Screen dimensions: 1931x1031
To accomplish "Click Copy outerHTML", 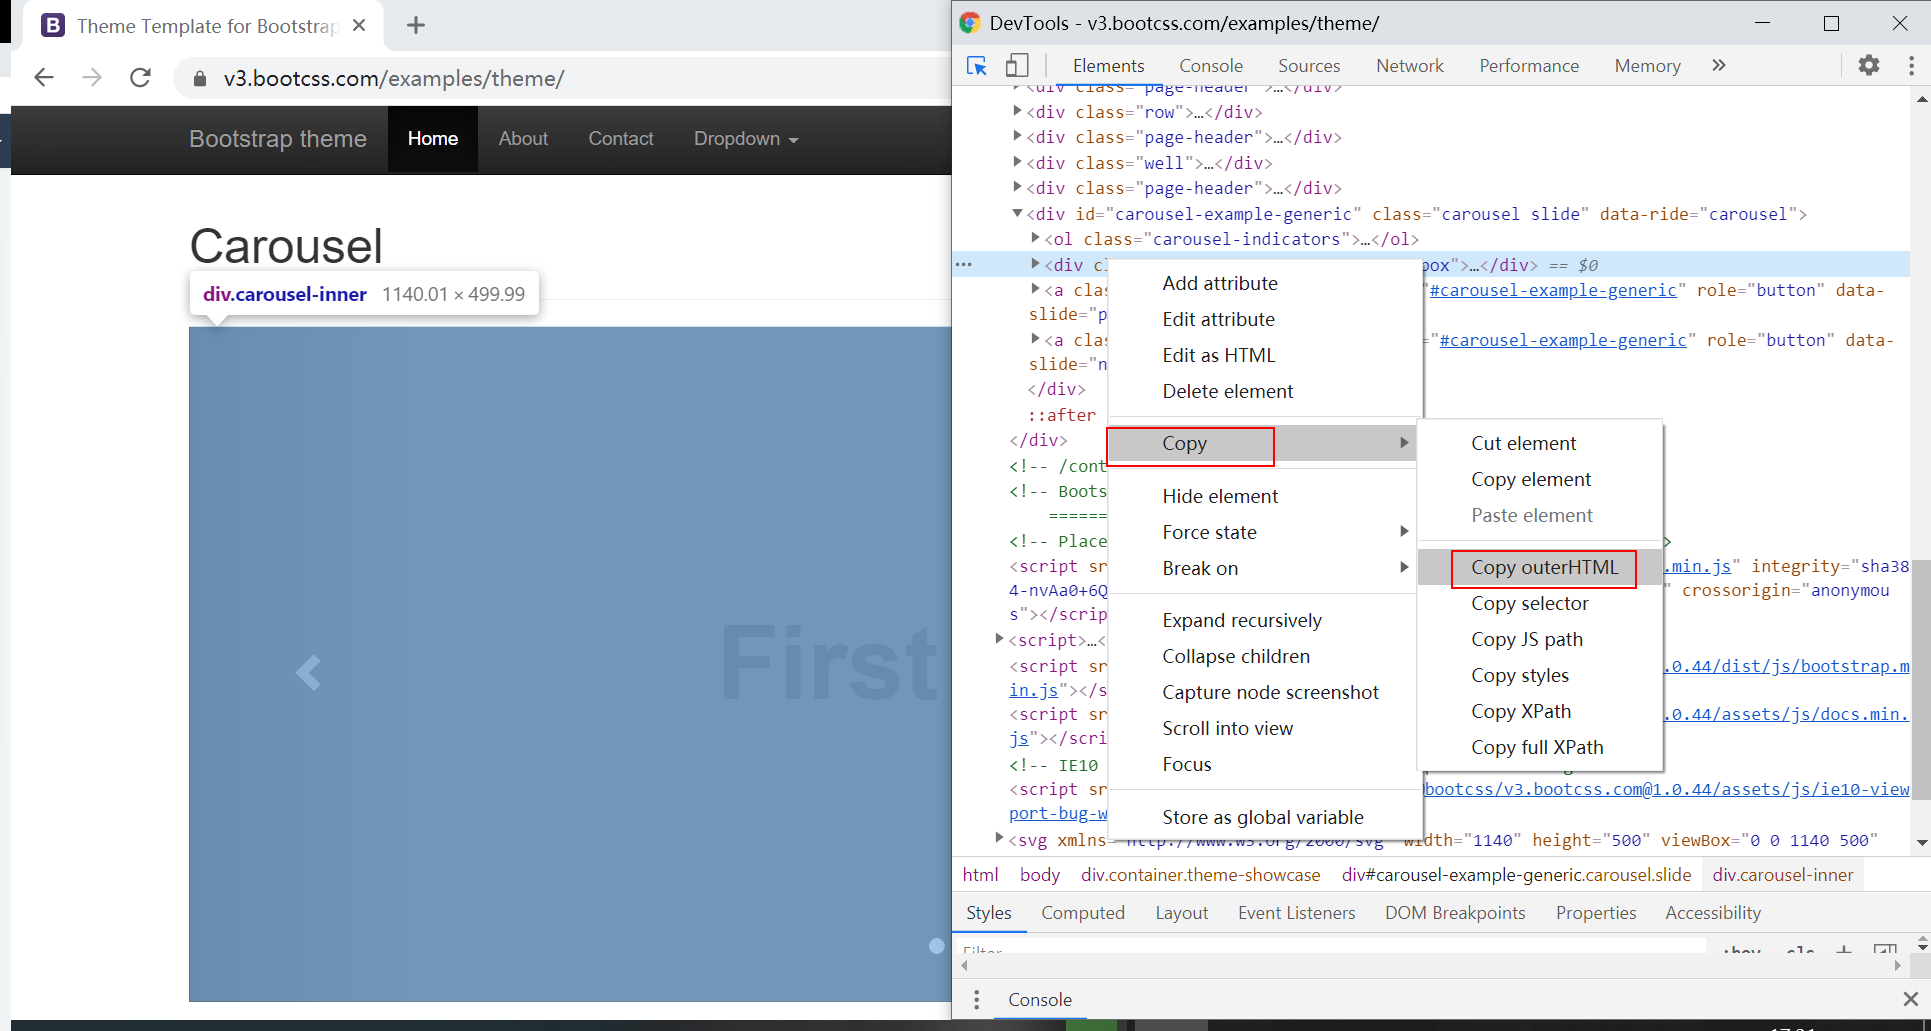I will pos(1540,567).
